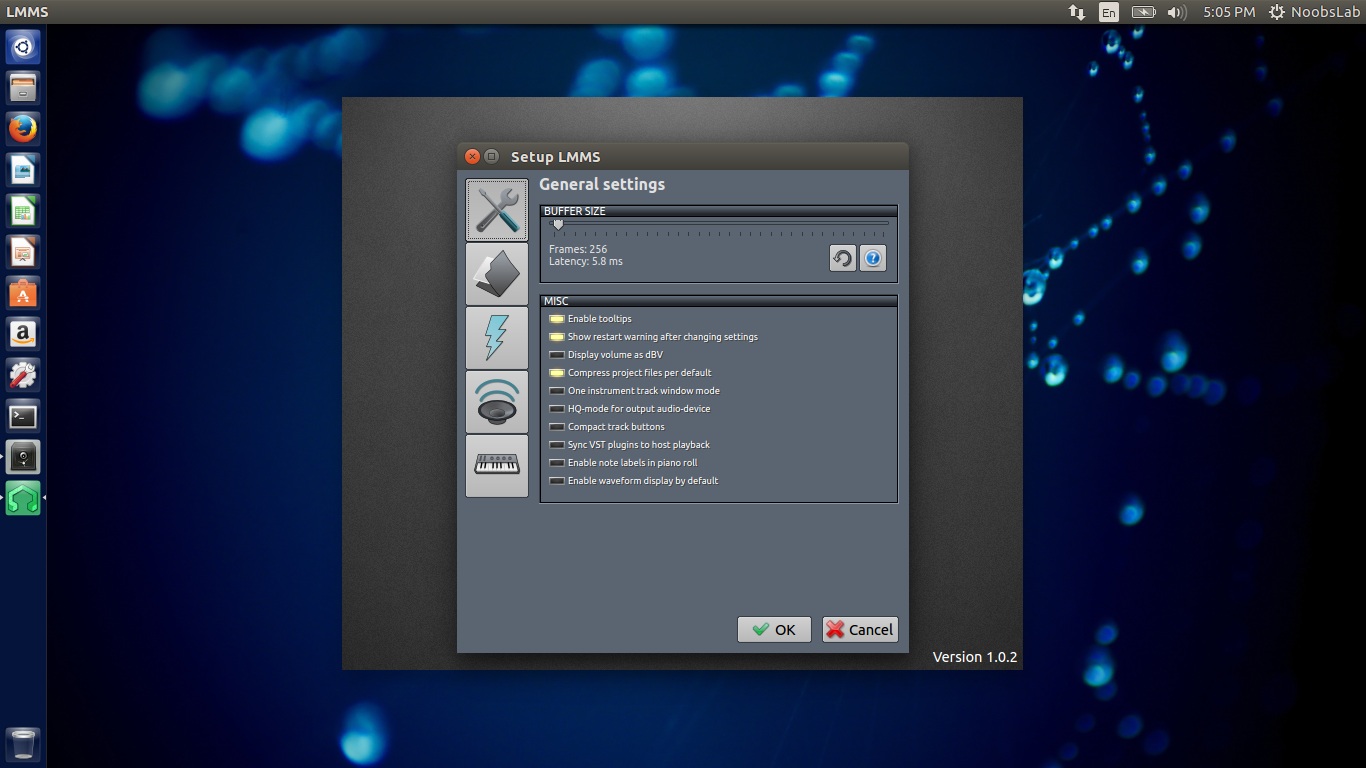Open the Files manager in launcher

pyautogui.click(x=23, y=87)
